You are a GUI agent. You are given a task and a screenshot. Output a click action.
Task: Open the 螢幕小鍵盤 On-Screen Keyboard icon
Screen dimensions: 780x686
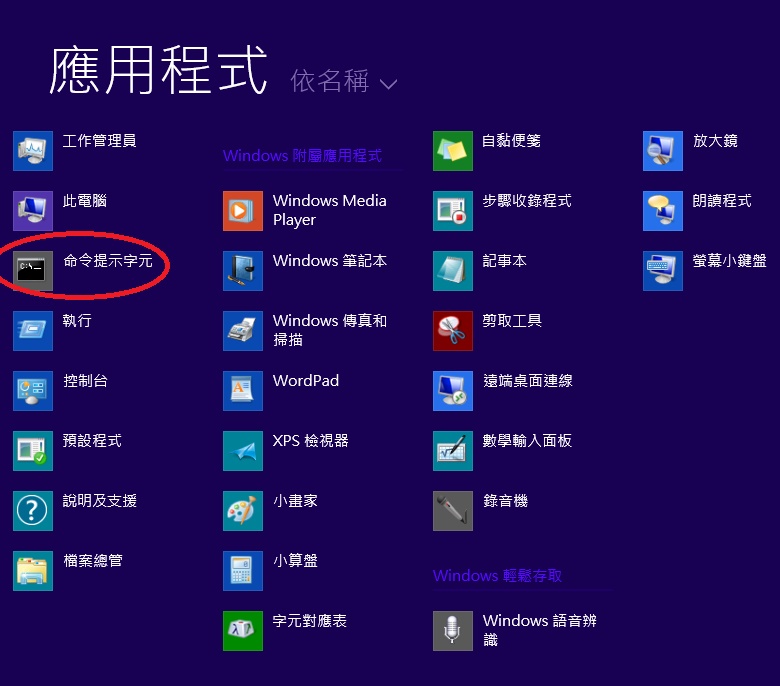(x=663, y=271)
